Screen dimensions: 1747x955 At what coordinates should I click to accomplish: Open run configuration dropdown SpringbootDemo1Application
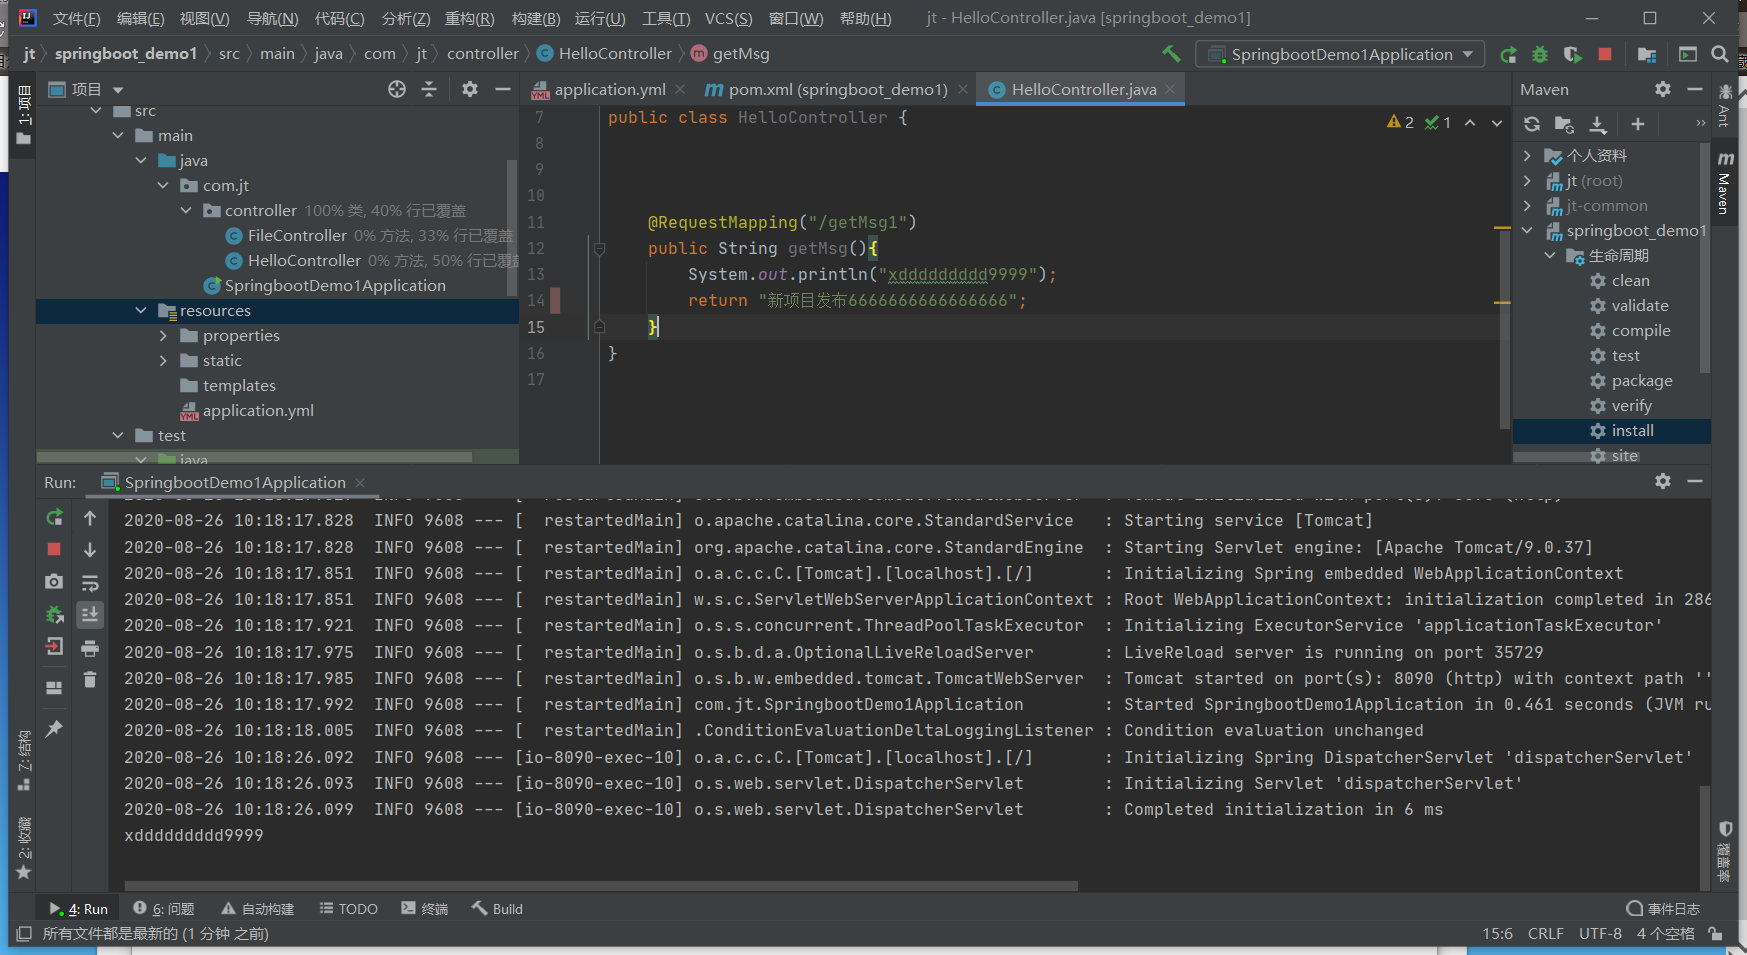click(1341, 54)
